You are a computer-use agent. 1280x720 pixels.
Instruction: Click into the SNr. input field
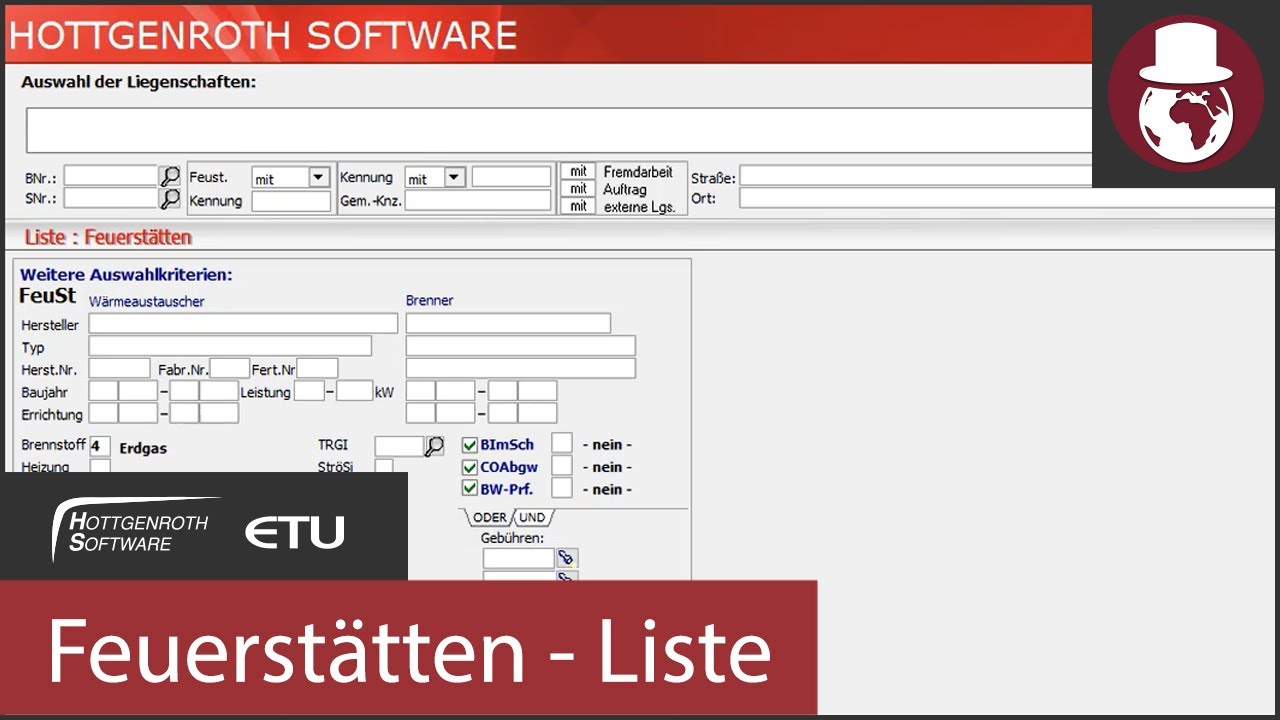(111, 198)
